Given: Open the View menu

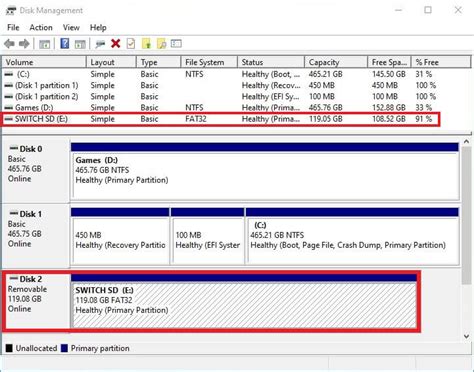Looking at the screenshot, I should [71, 27].
